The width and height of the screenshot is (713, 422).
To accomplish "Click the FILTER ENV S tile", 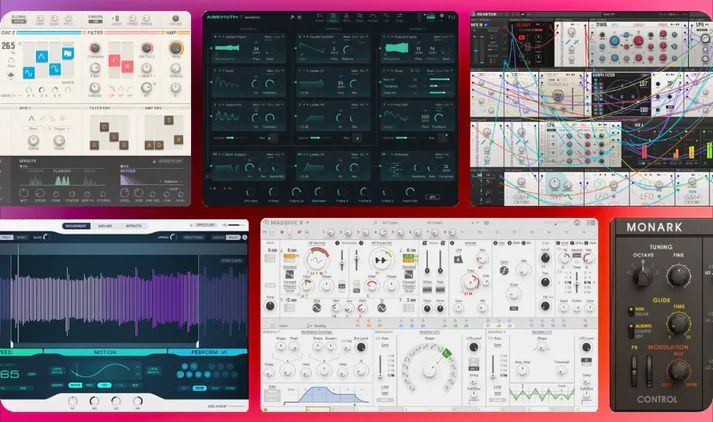I will click(x=114, y=136).
